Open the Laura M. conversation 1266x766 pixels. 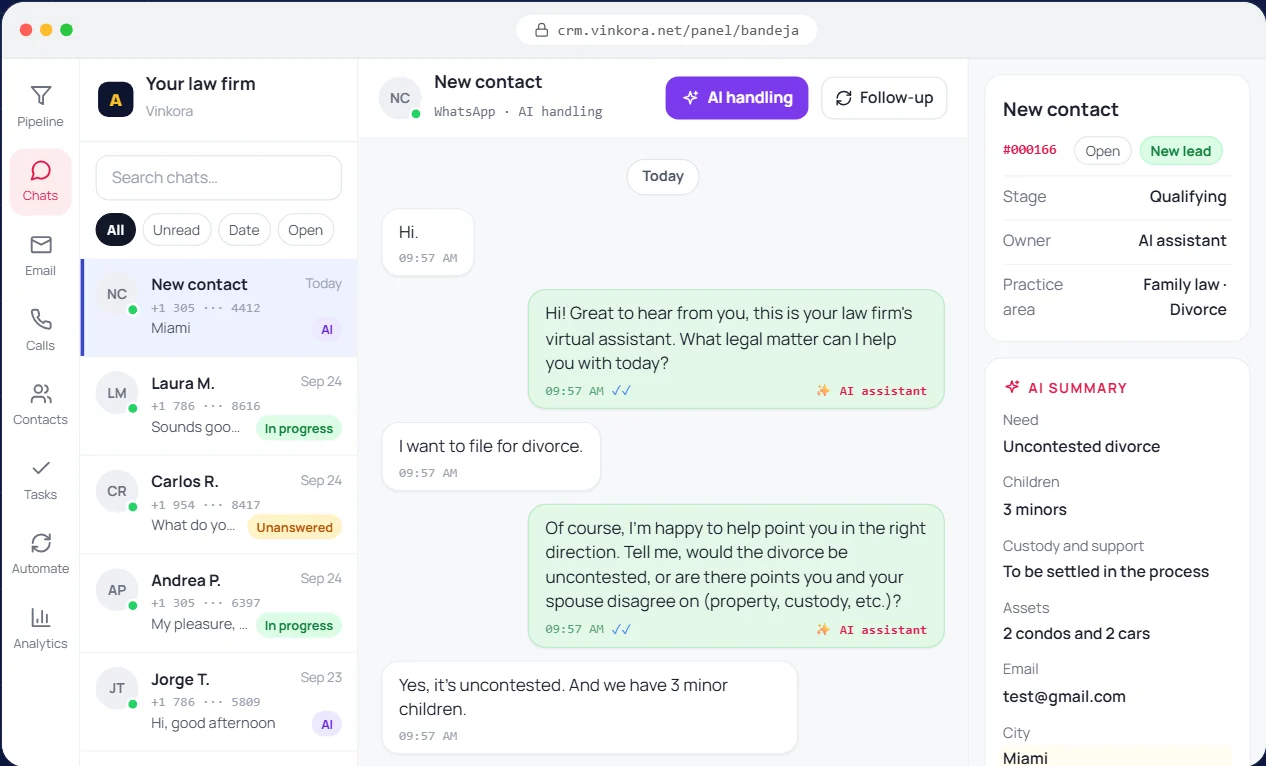(219, 406)
